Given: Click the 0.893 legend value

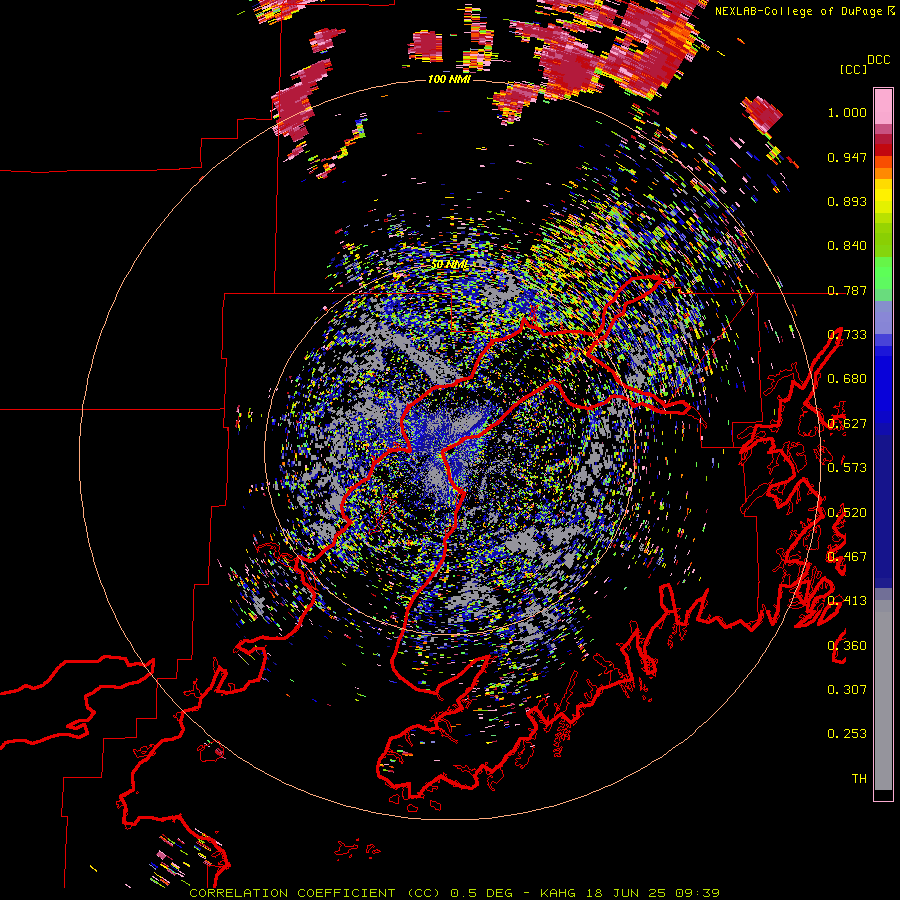Looking at the screenshot, I should [847, 201].
